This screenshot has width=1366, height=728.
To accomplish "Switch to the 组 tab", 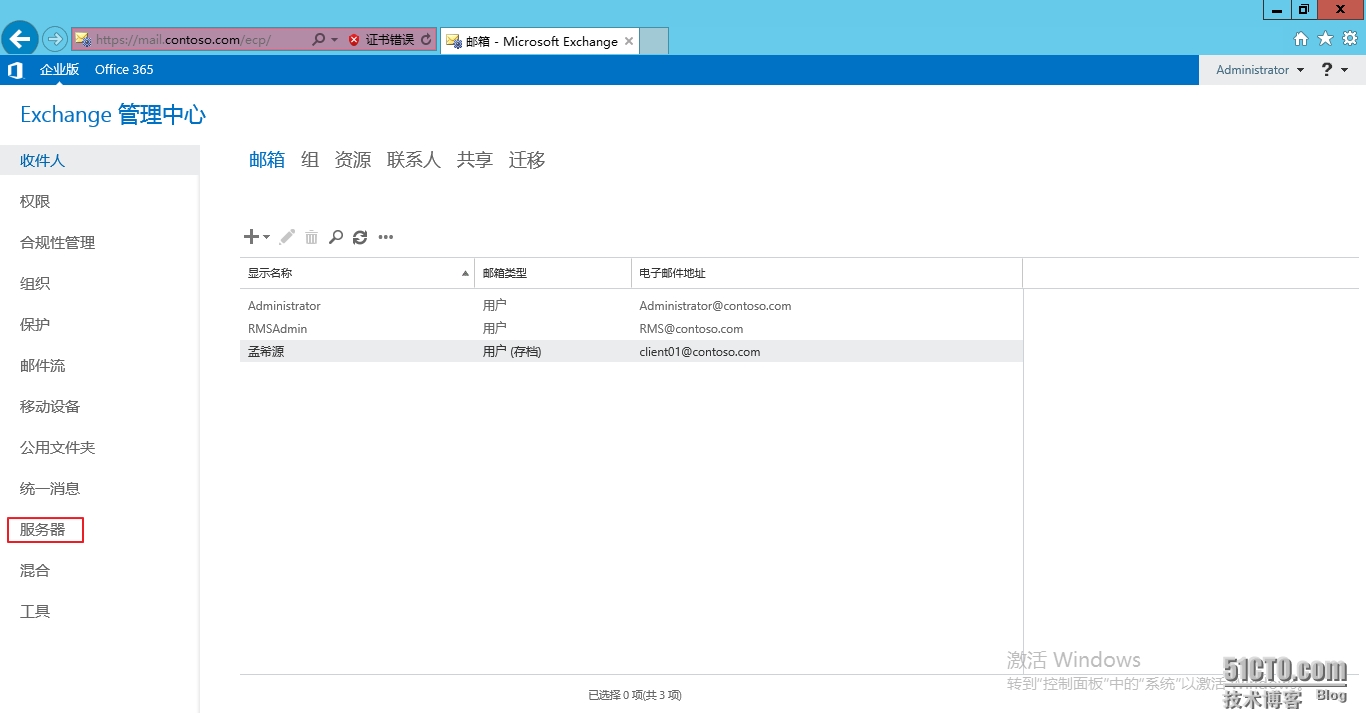I will click(x=310, y=160).
